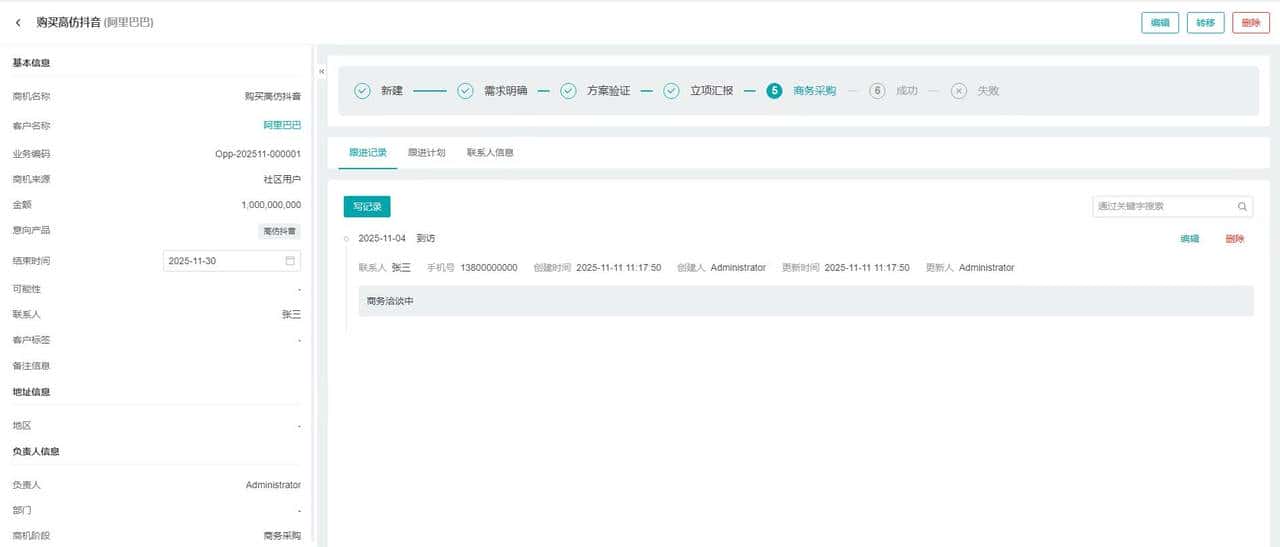Select the 成功 stage label
1280x547 pixels.
907,91
